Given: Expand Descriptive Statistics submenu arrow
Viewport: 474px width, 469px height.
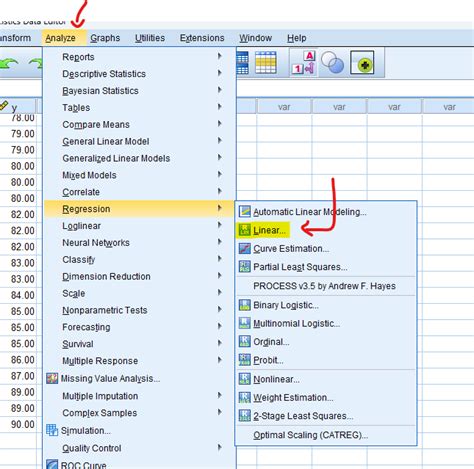Looking at the screenshot, I should pos(219,73).
